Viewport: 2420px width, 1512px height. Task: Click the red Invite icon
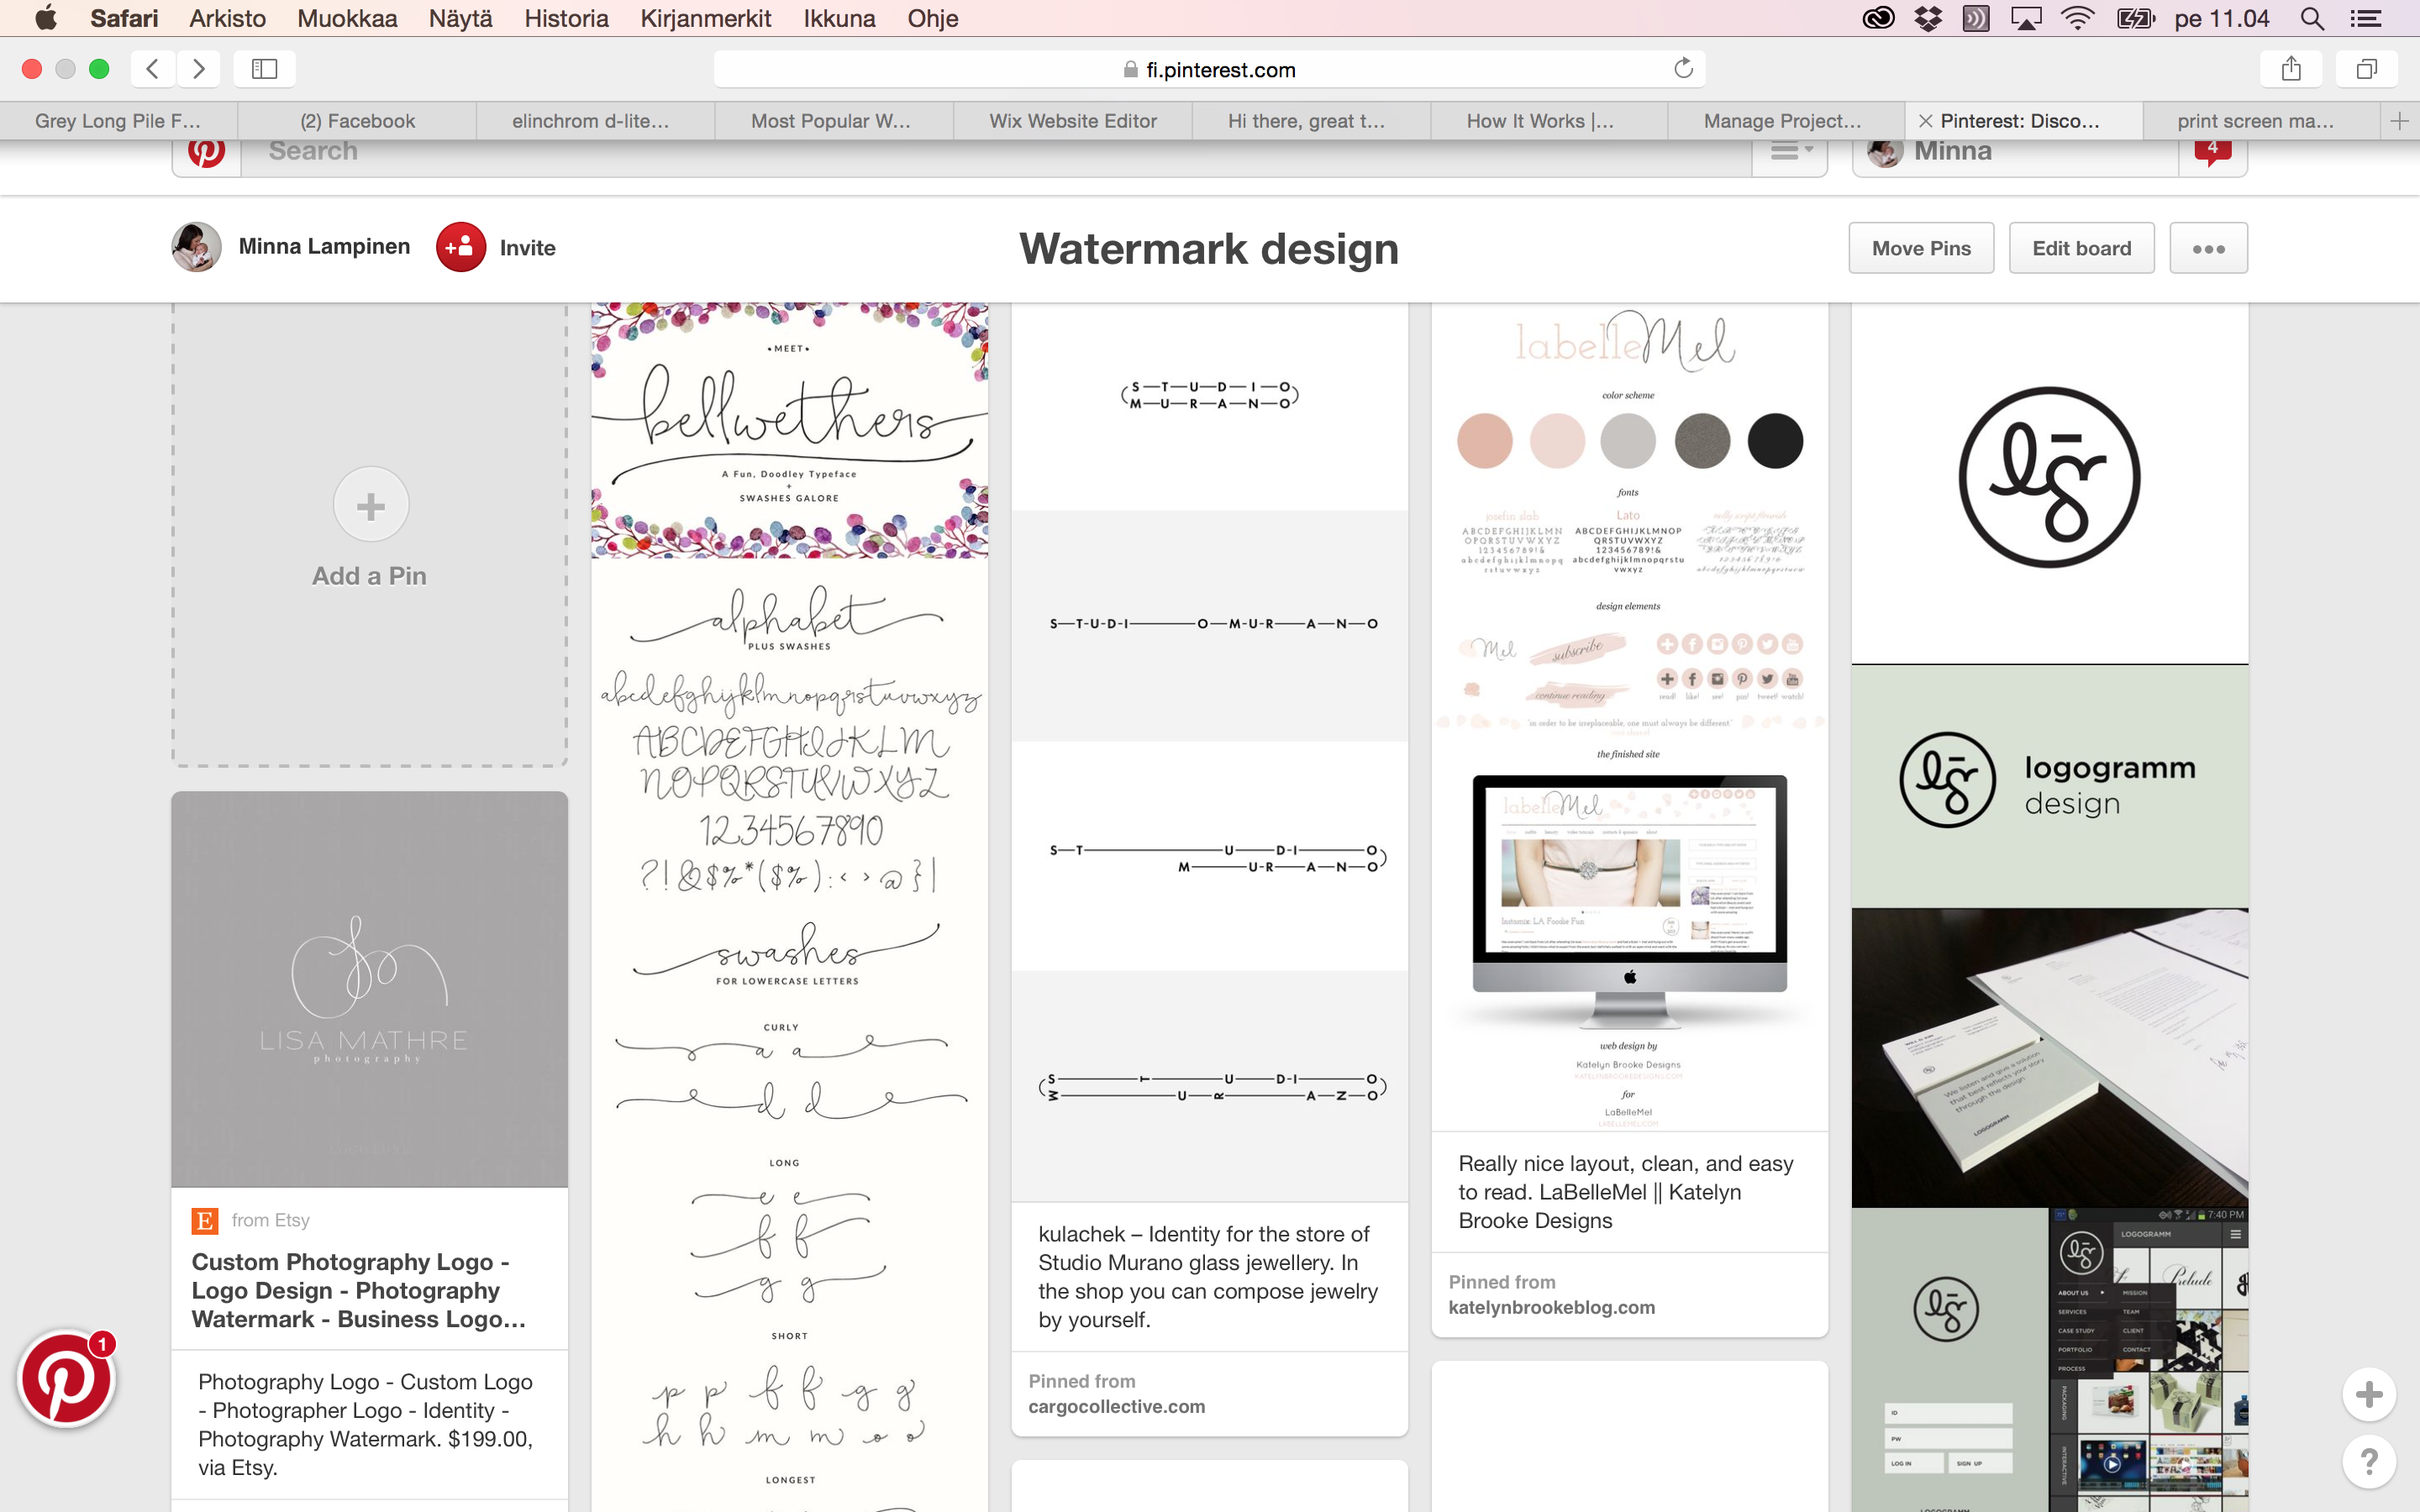coord(461,247)
